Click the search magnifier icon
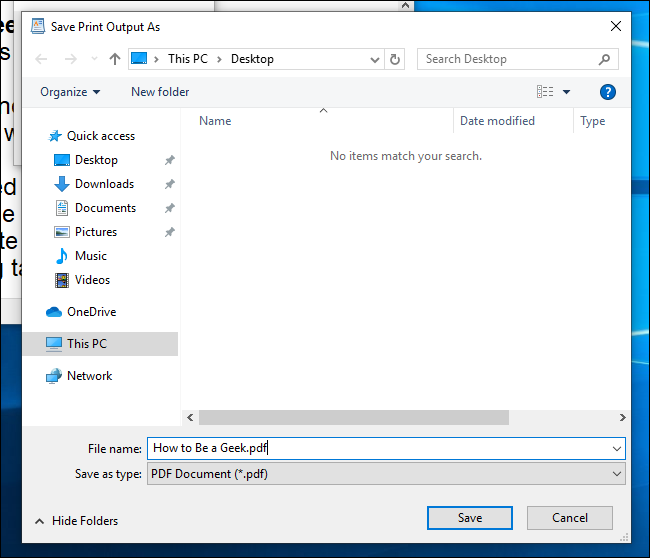The height and width of the screenshot is (558, 650). tap(605, 59)
